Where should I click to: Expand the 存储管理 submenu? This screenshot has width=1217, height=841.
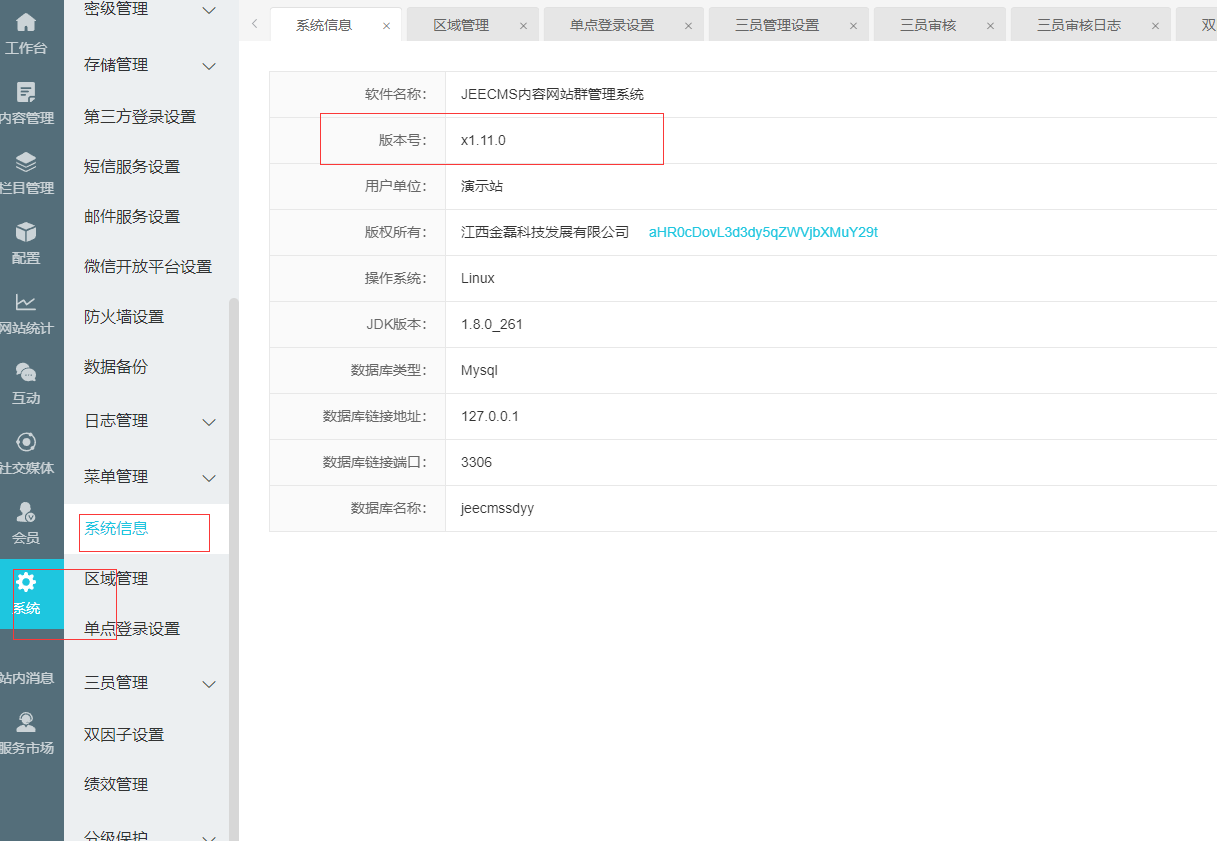(209, 66)
